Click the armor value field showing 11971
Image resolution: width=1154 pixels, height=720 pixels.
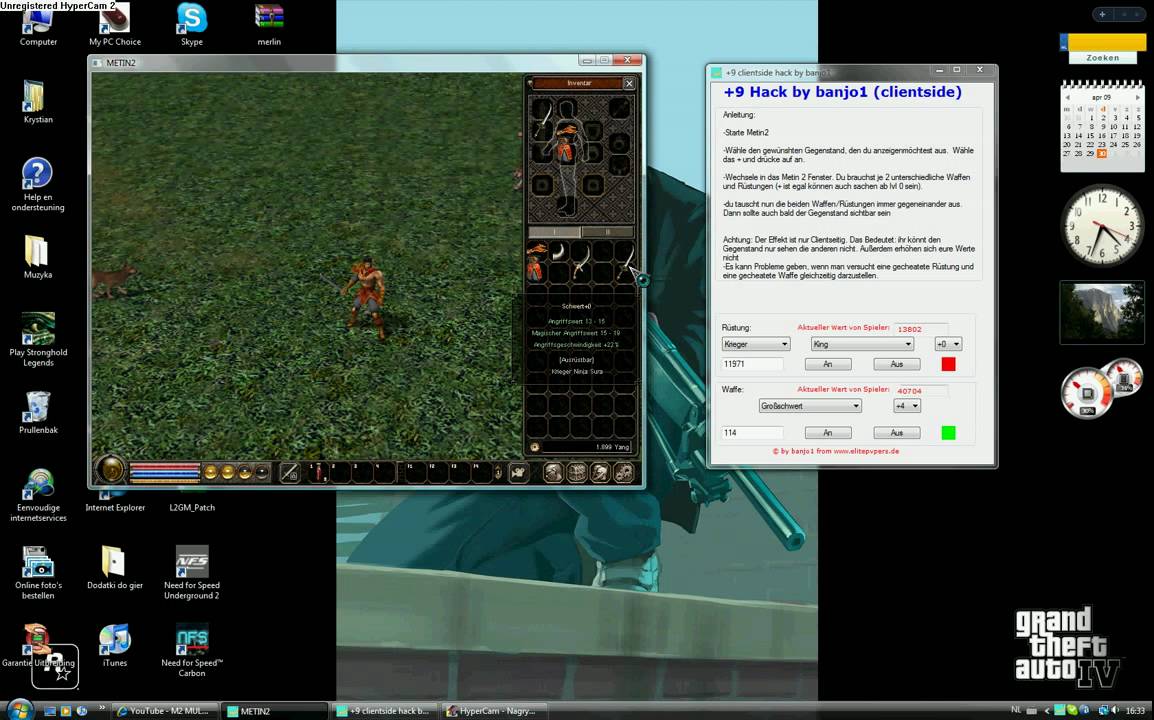752,364
